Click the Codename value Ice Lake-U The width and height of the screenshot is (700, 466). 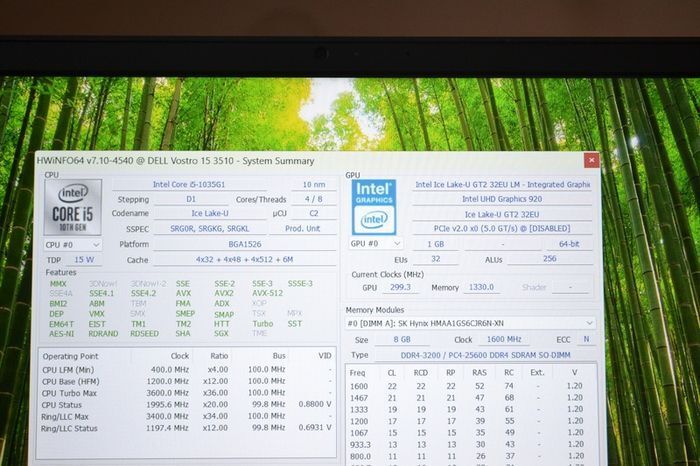pos(210,213)
